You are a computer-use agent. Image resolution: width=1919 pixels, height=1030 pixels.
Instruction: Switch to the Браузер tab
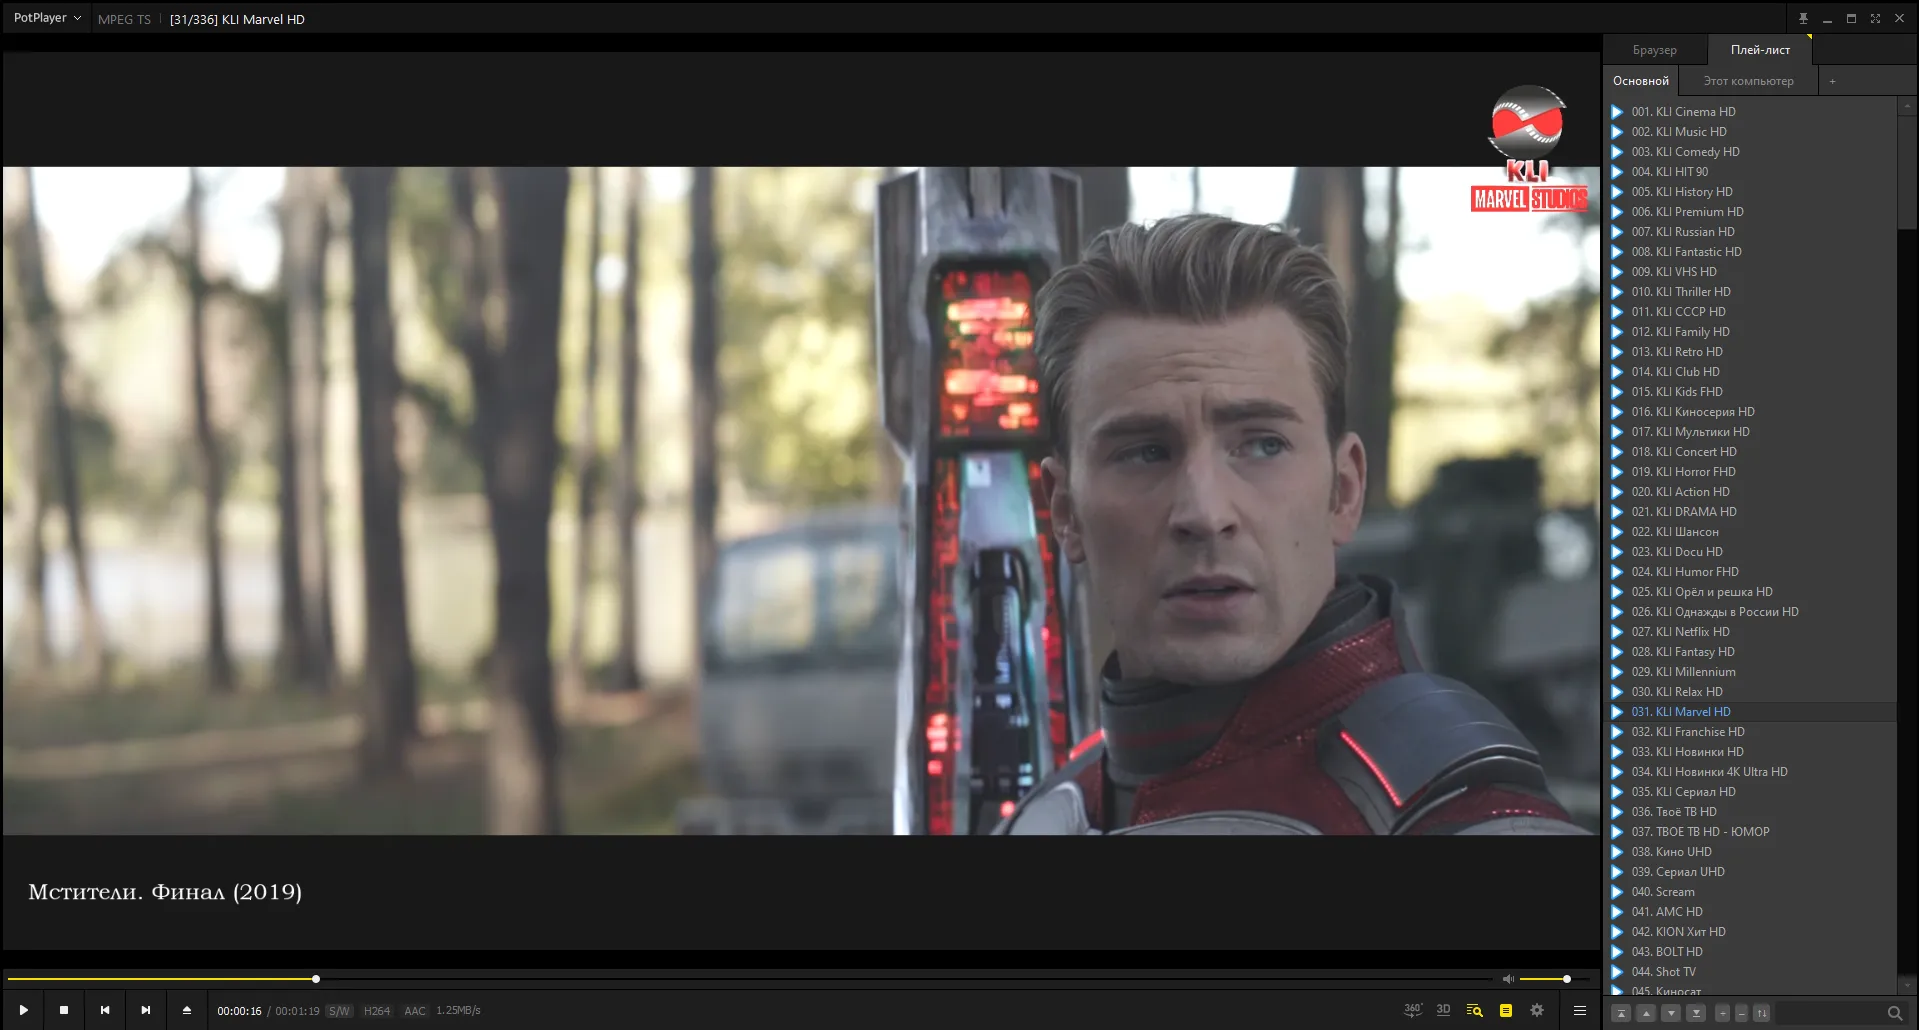click(x=1654, y=50)
